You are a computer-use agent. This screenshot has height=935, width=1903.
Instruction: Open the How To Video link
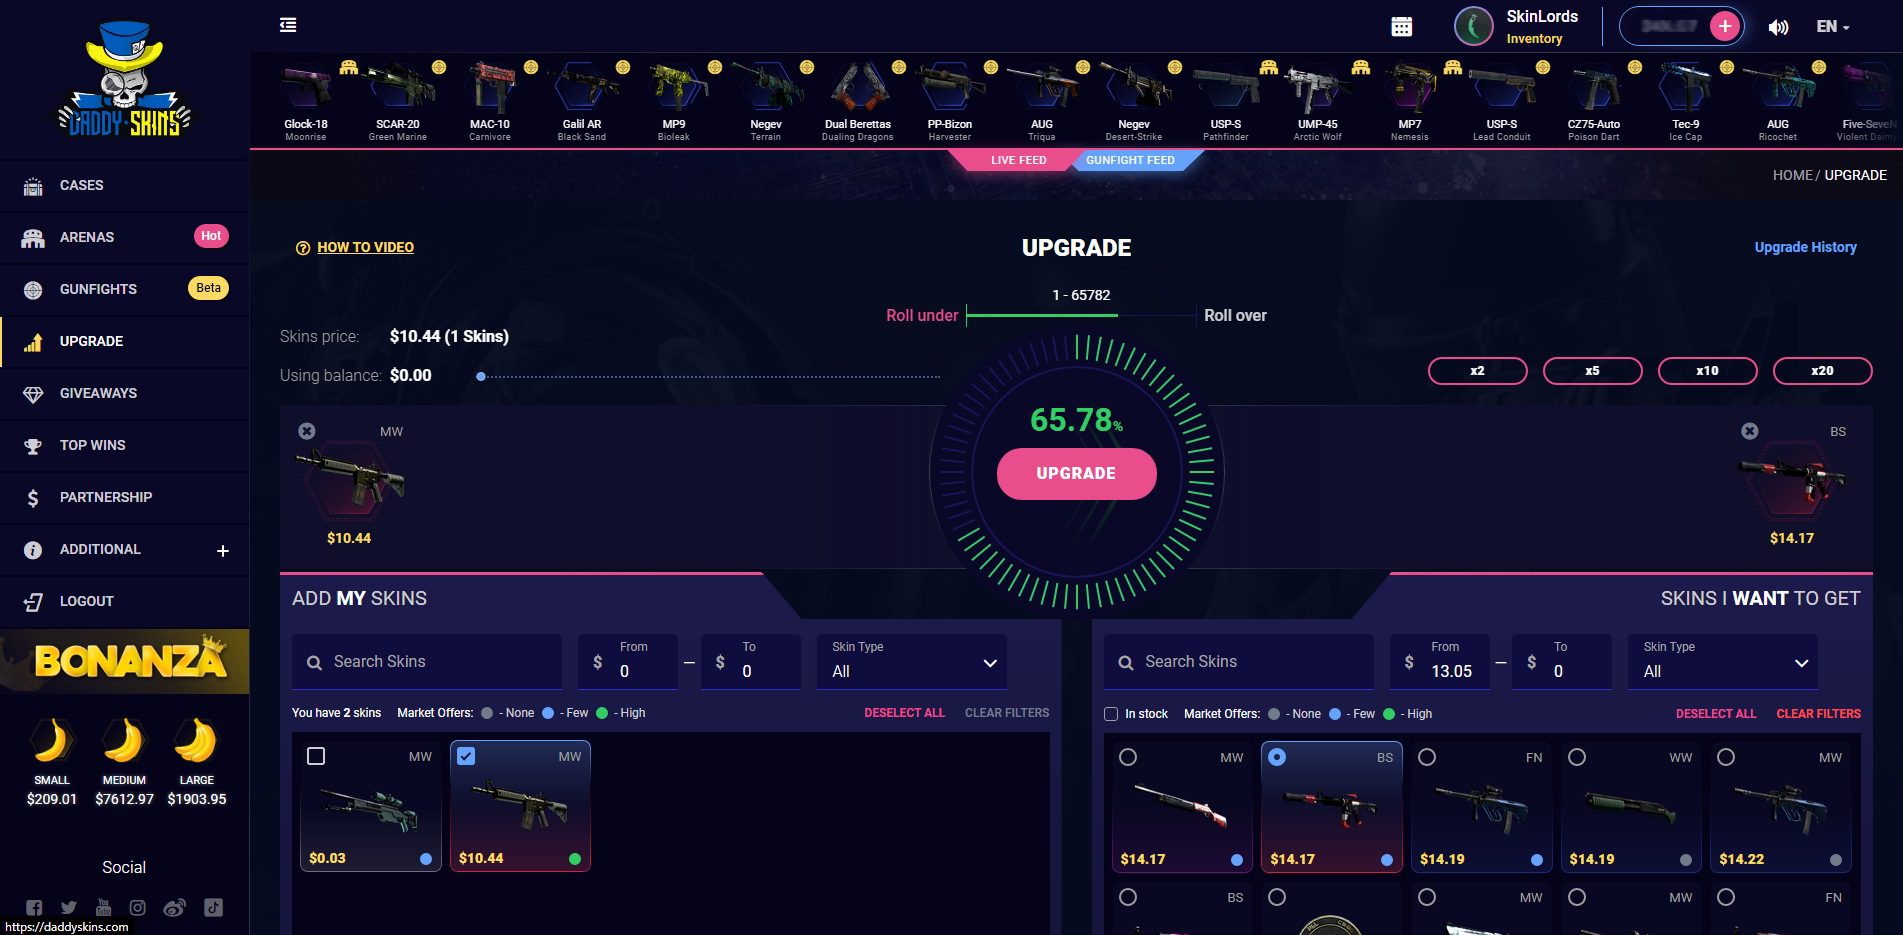pyautogui.click(x=365, y=247)
